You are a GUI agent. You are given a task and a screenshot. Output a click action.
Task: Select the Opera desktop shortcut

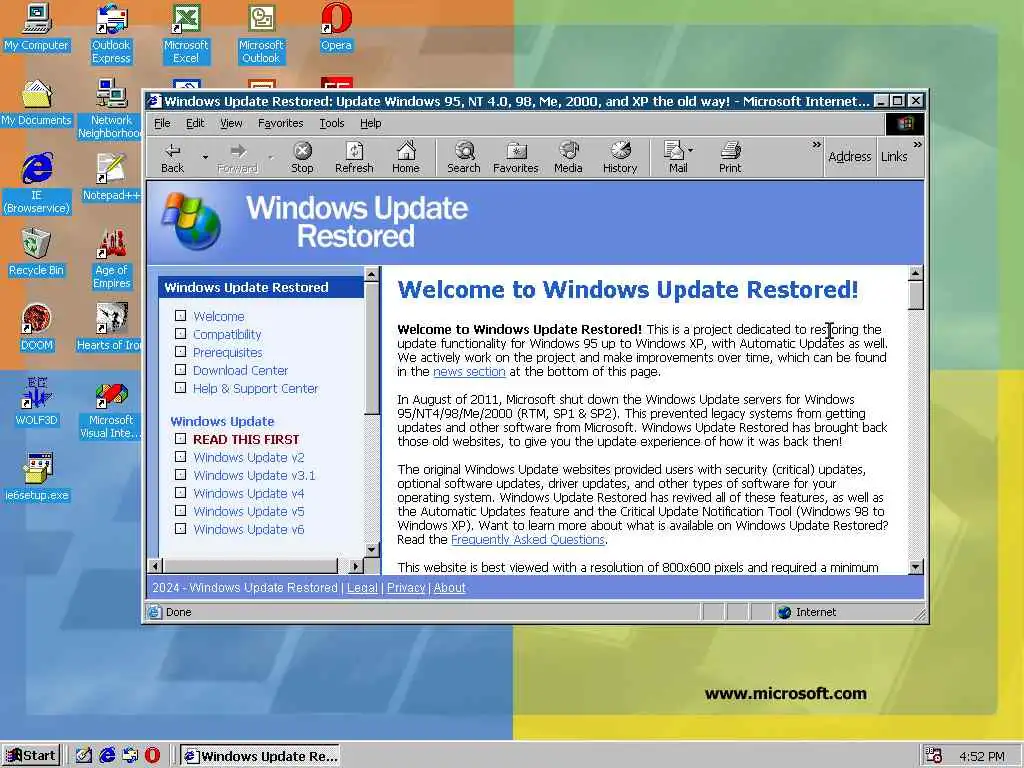click(336, 27)
